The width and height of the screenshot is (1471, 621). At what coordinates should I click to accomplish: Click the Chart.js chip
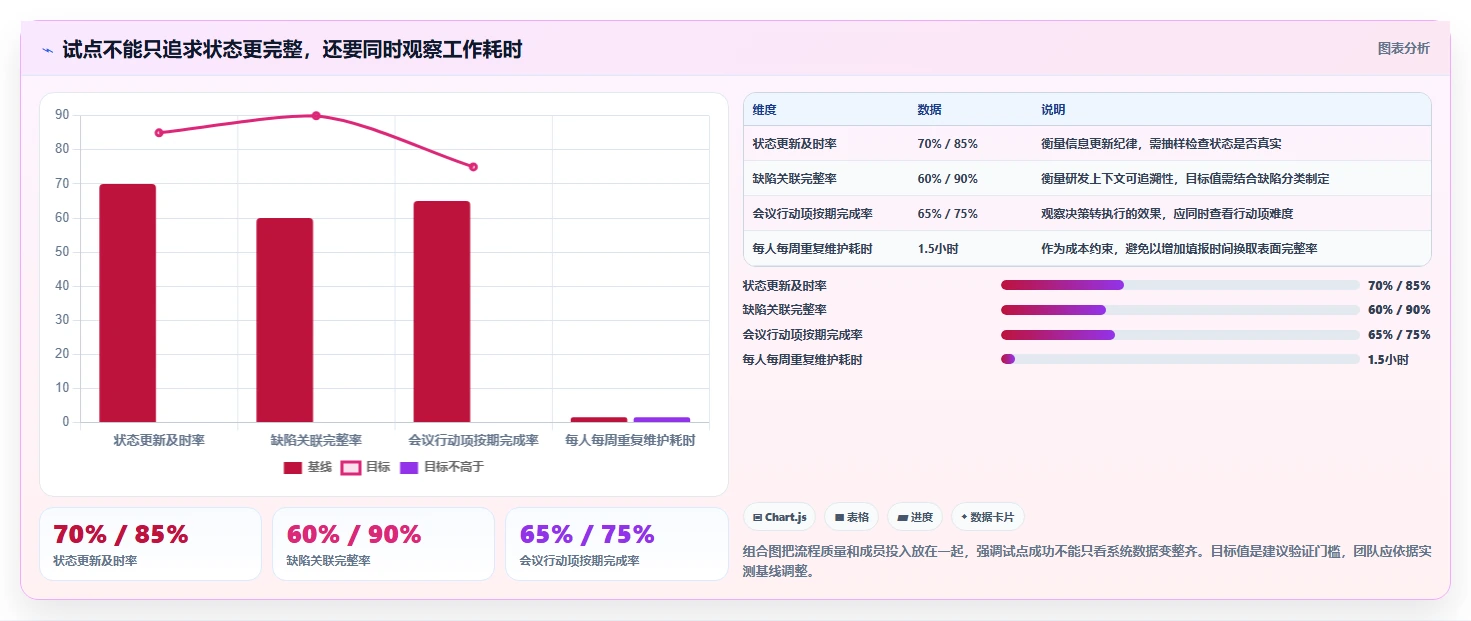coord(779,517)
